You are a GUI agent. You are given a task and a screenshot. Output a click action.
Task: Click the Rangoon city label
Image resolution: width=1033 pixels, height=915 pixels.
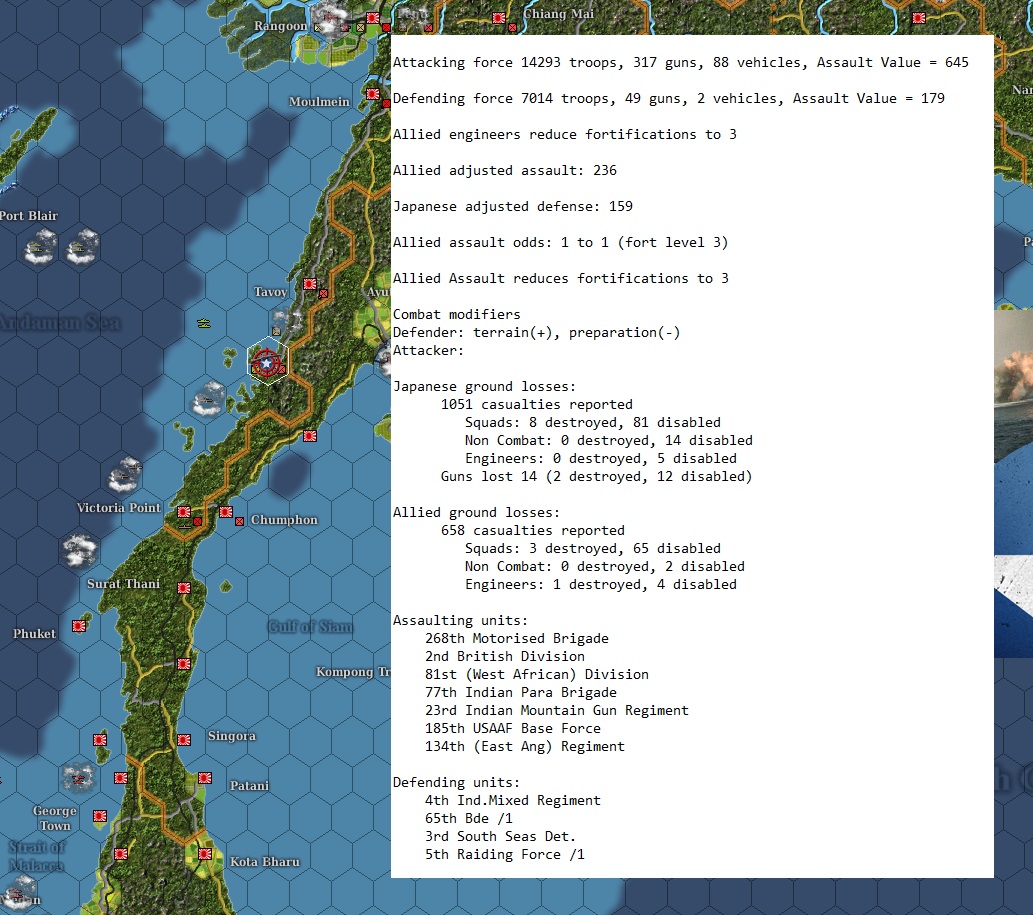point(281,26)
